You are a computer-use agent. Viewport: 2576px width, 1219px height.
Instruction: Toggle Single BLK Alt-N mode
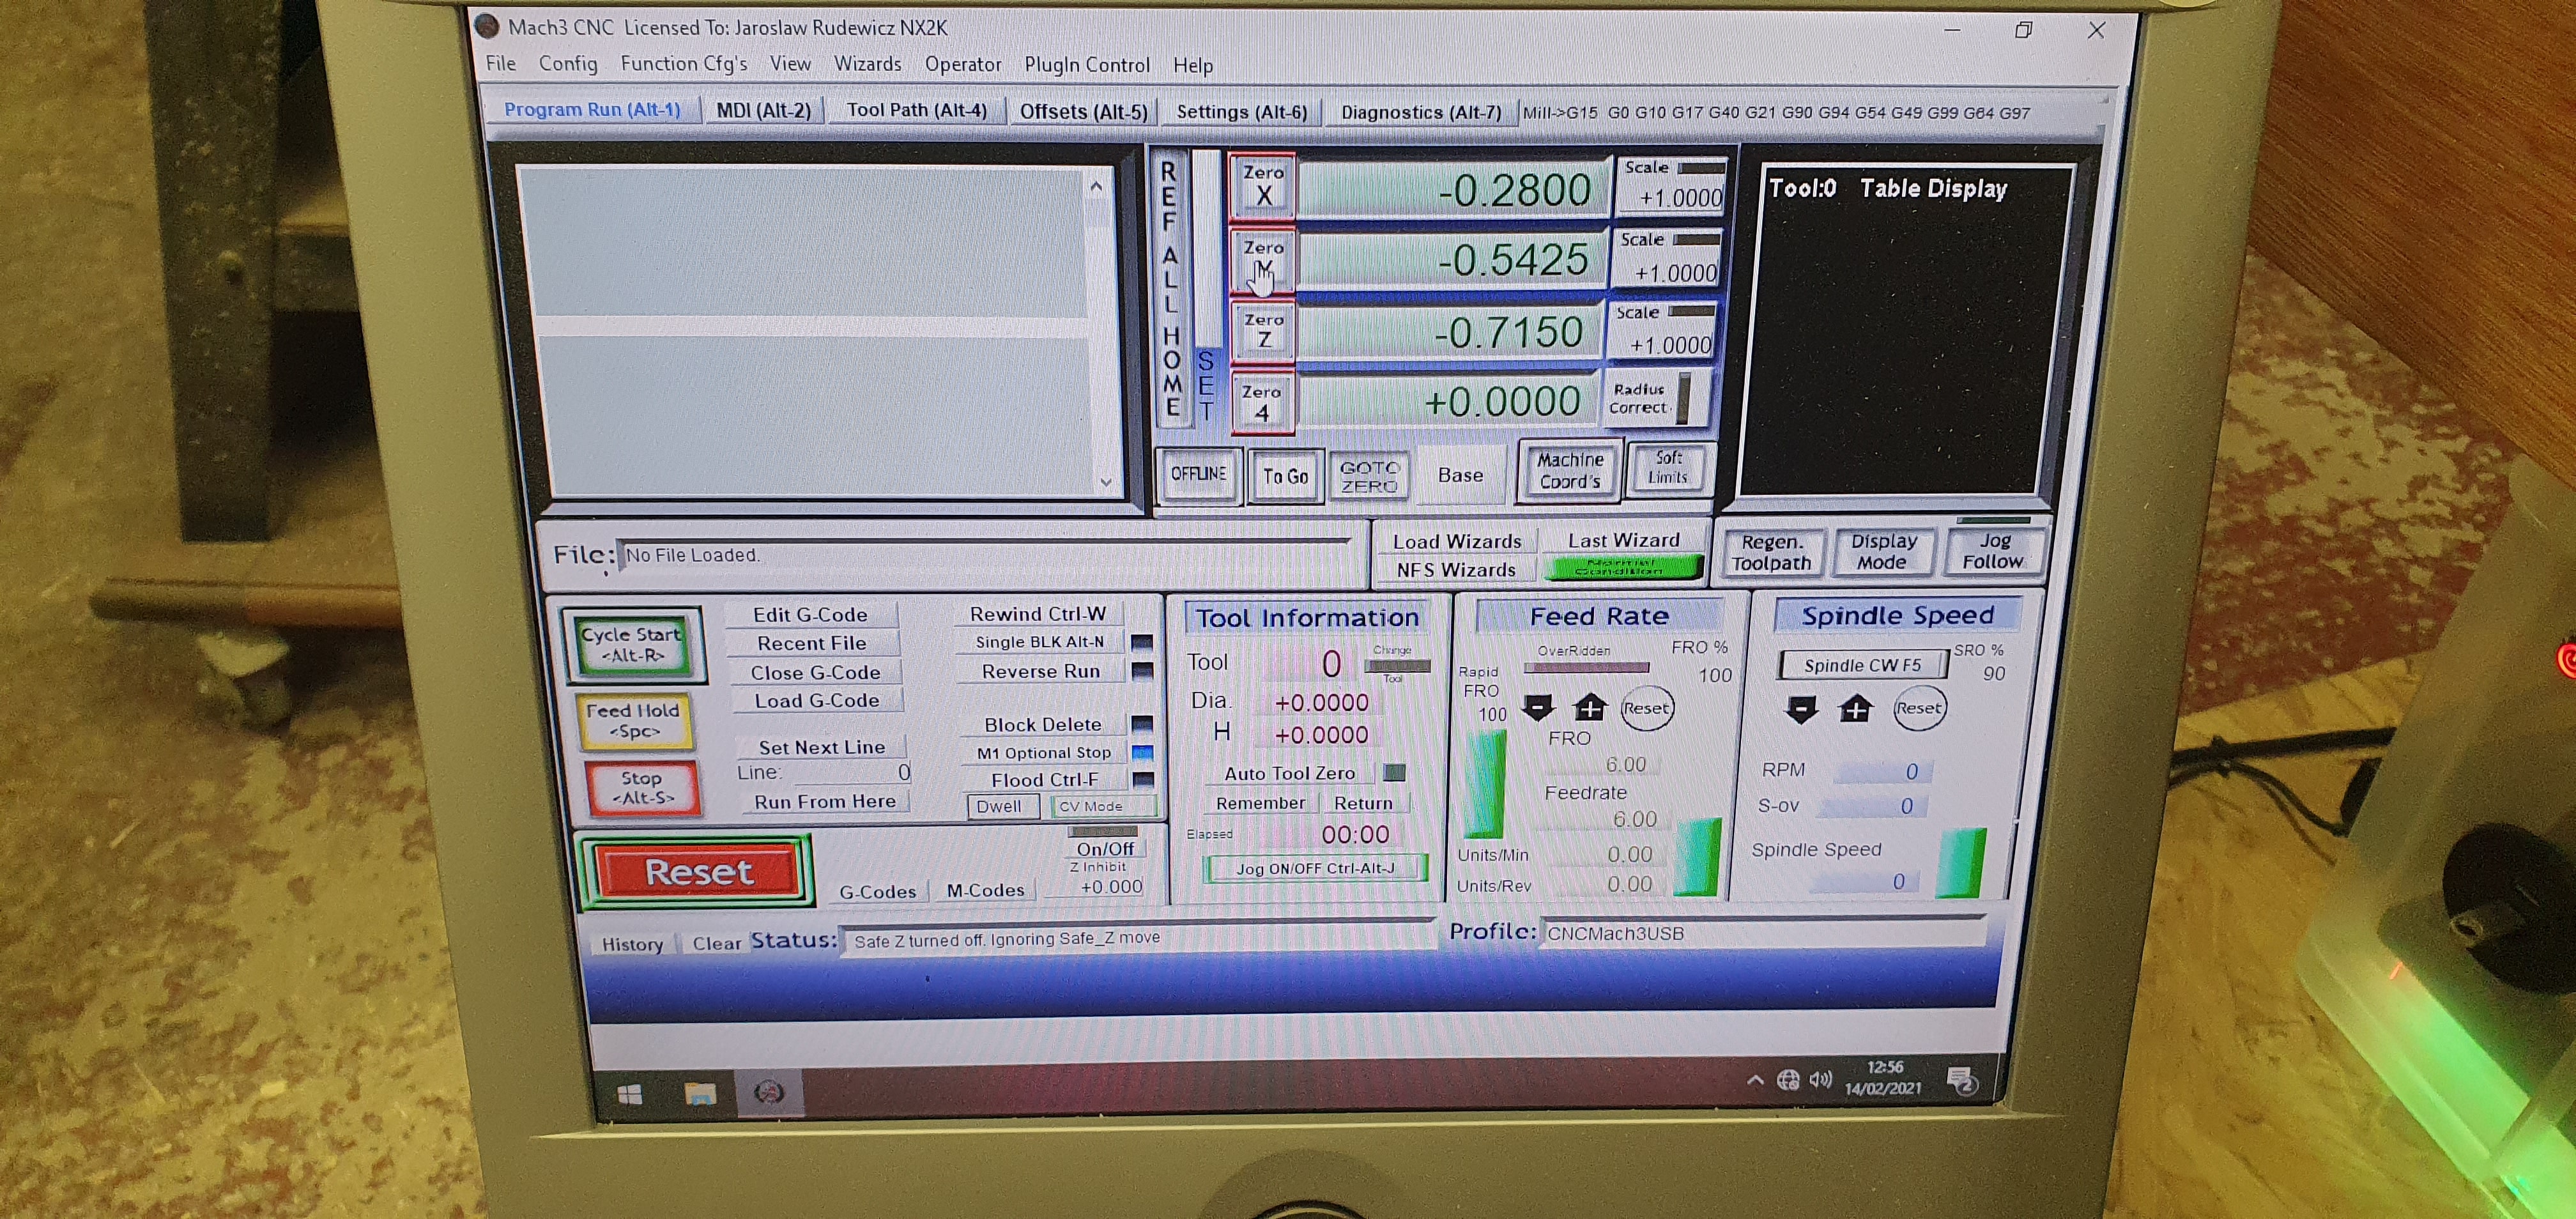pyautogui.click(x=1040, y=642)
